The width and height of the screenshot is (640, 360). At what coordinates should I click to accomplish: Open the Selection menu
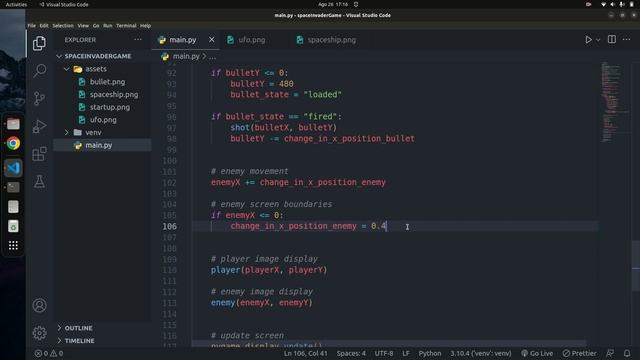coord(63,25)
